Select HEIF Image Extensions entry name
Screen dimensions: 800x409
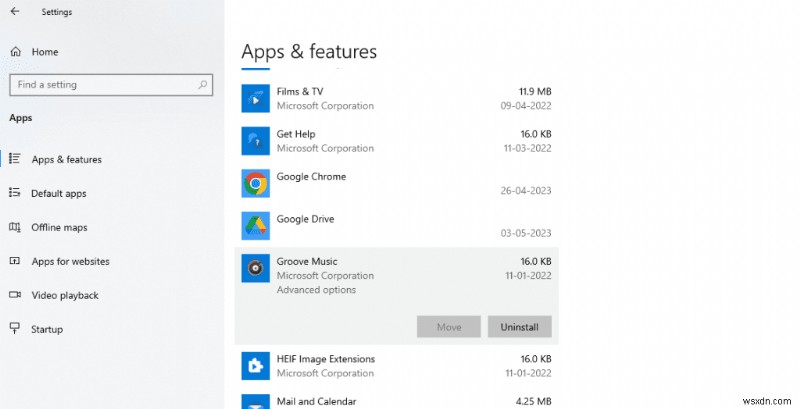coord(326,359)
